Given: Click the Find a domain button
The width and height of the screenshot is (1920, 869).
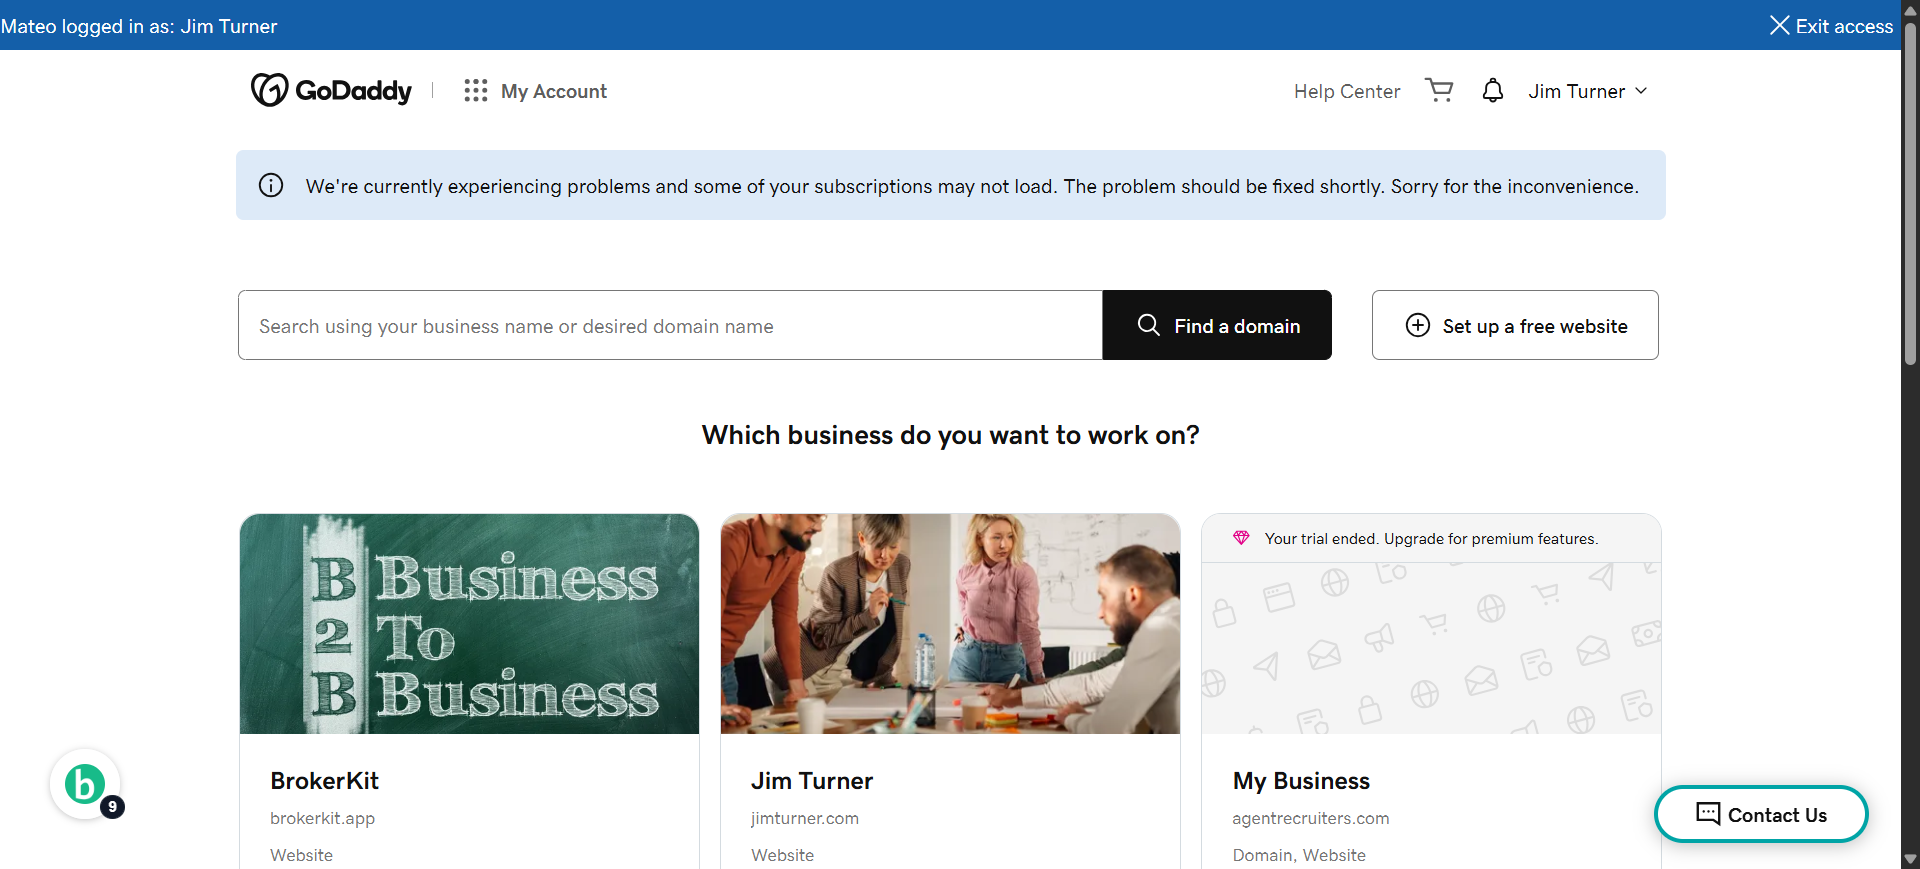Looking at the screenshot, I should point(1217,325).
